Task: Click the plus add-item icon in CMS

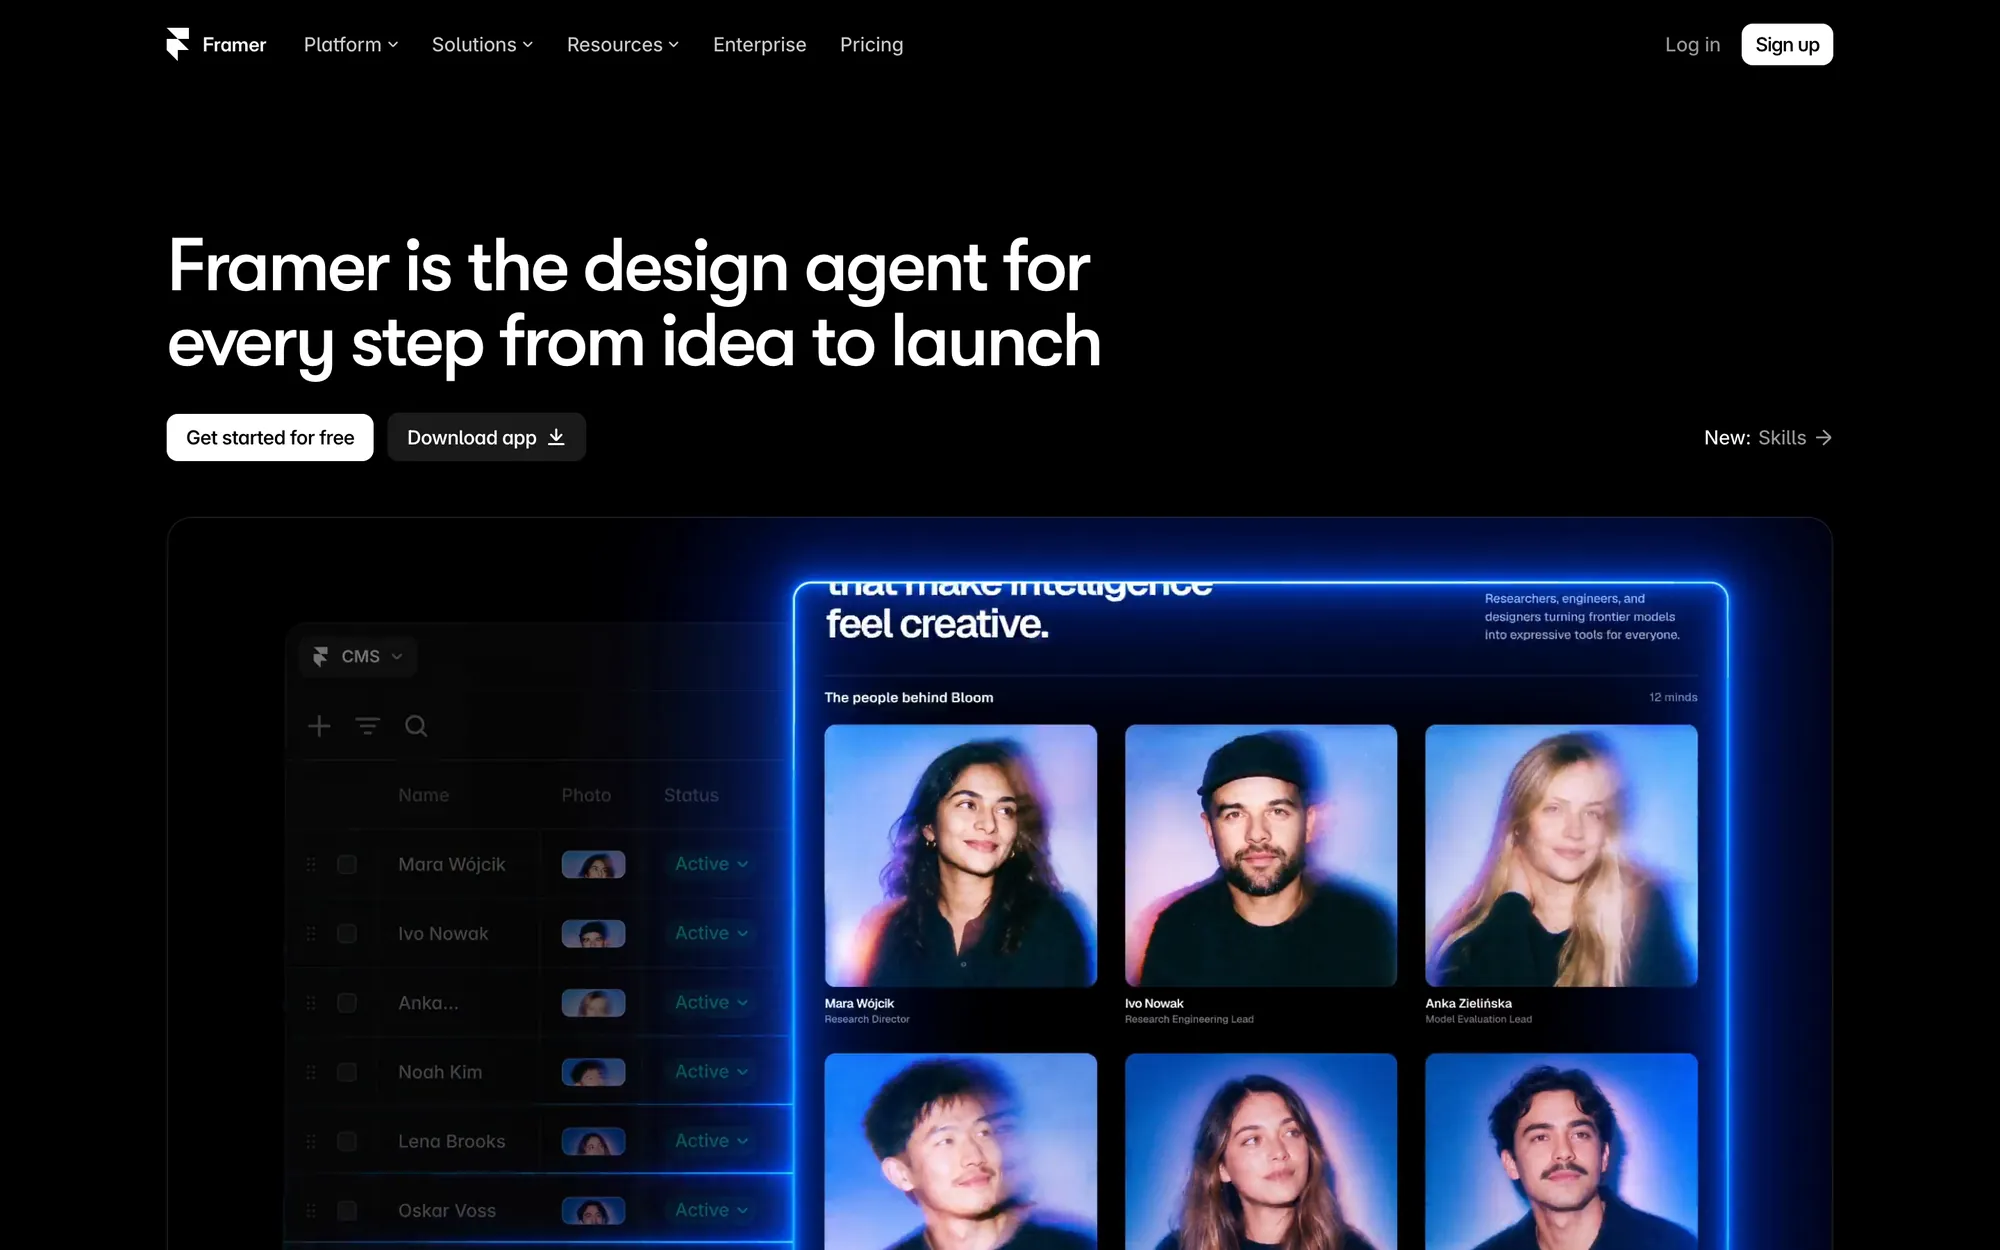Action: pos(319,726)
